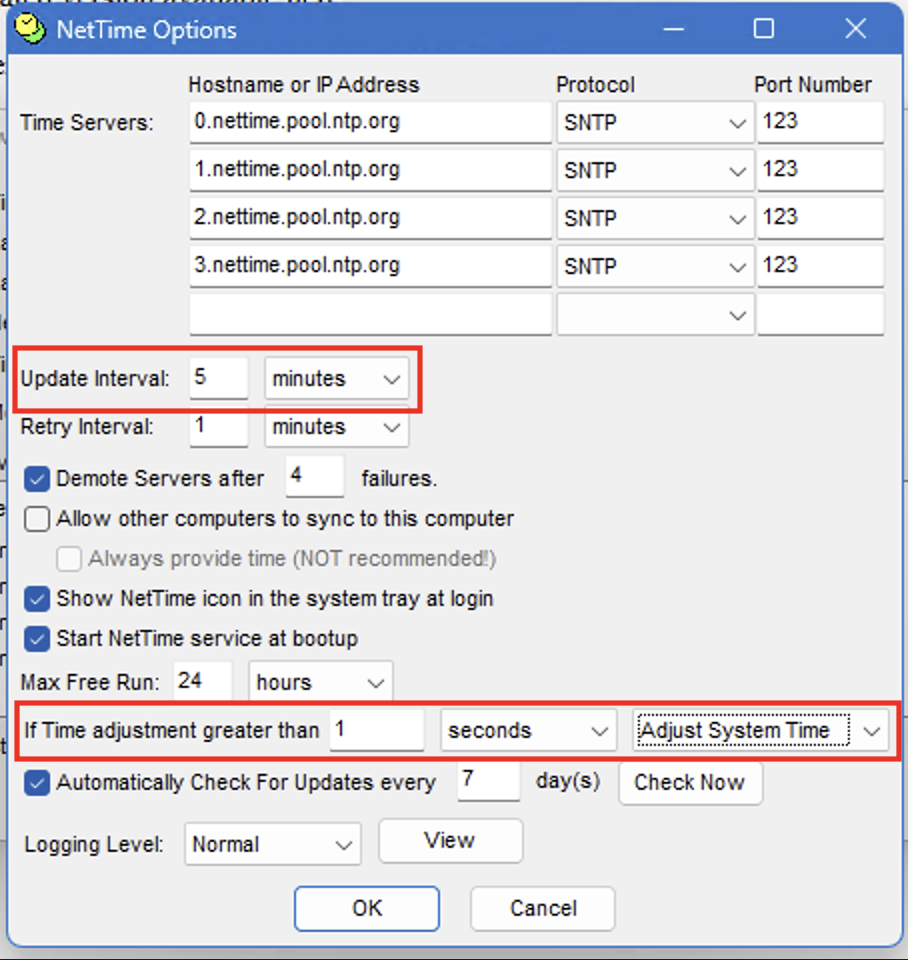Click port number field for 0.nettime server

click(820, 122)
